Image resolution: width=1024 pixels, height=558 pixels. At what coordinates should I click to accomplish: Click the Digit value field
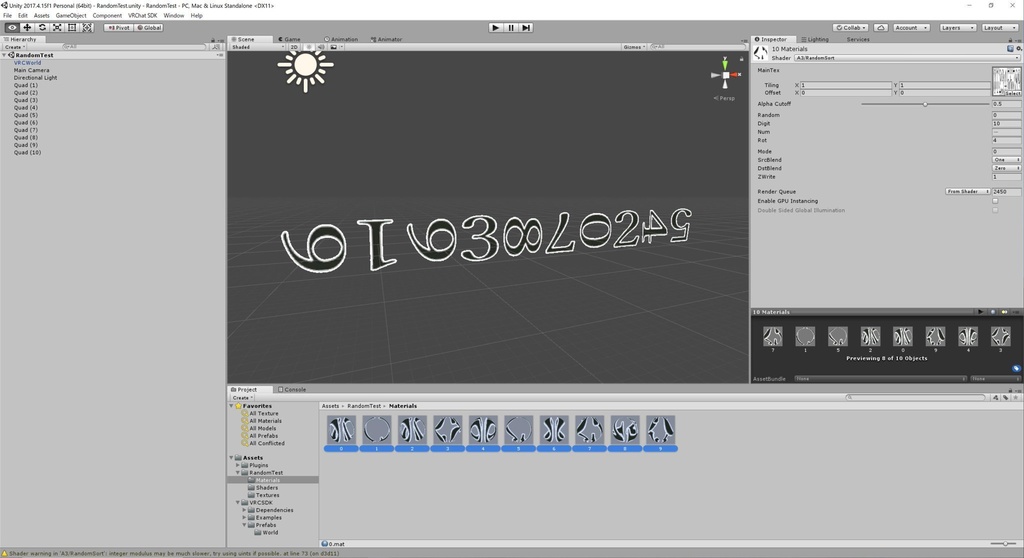pos(1006,123)
